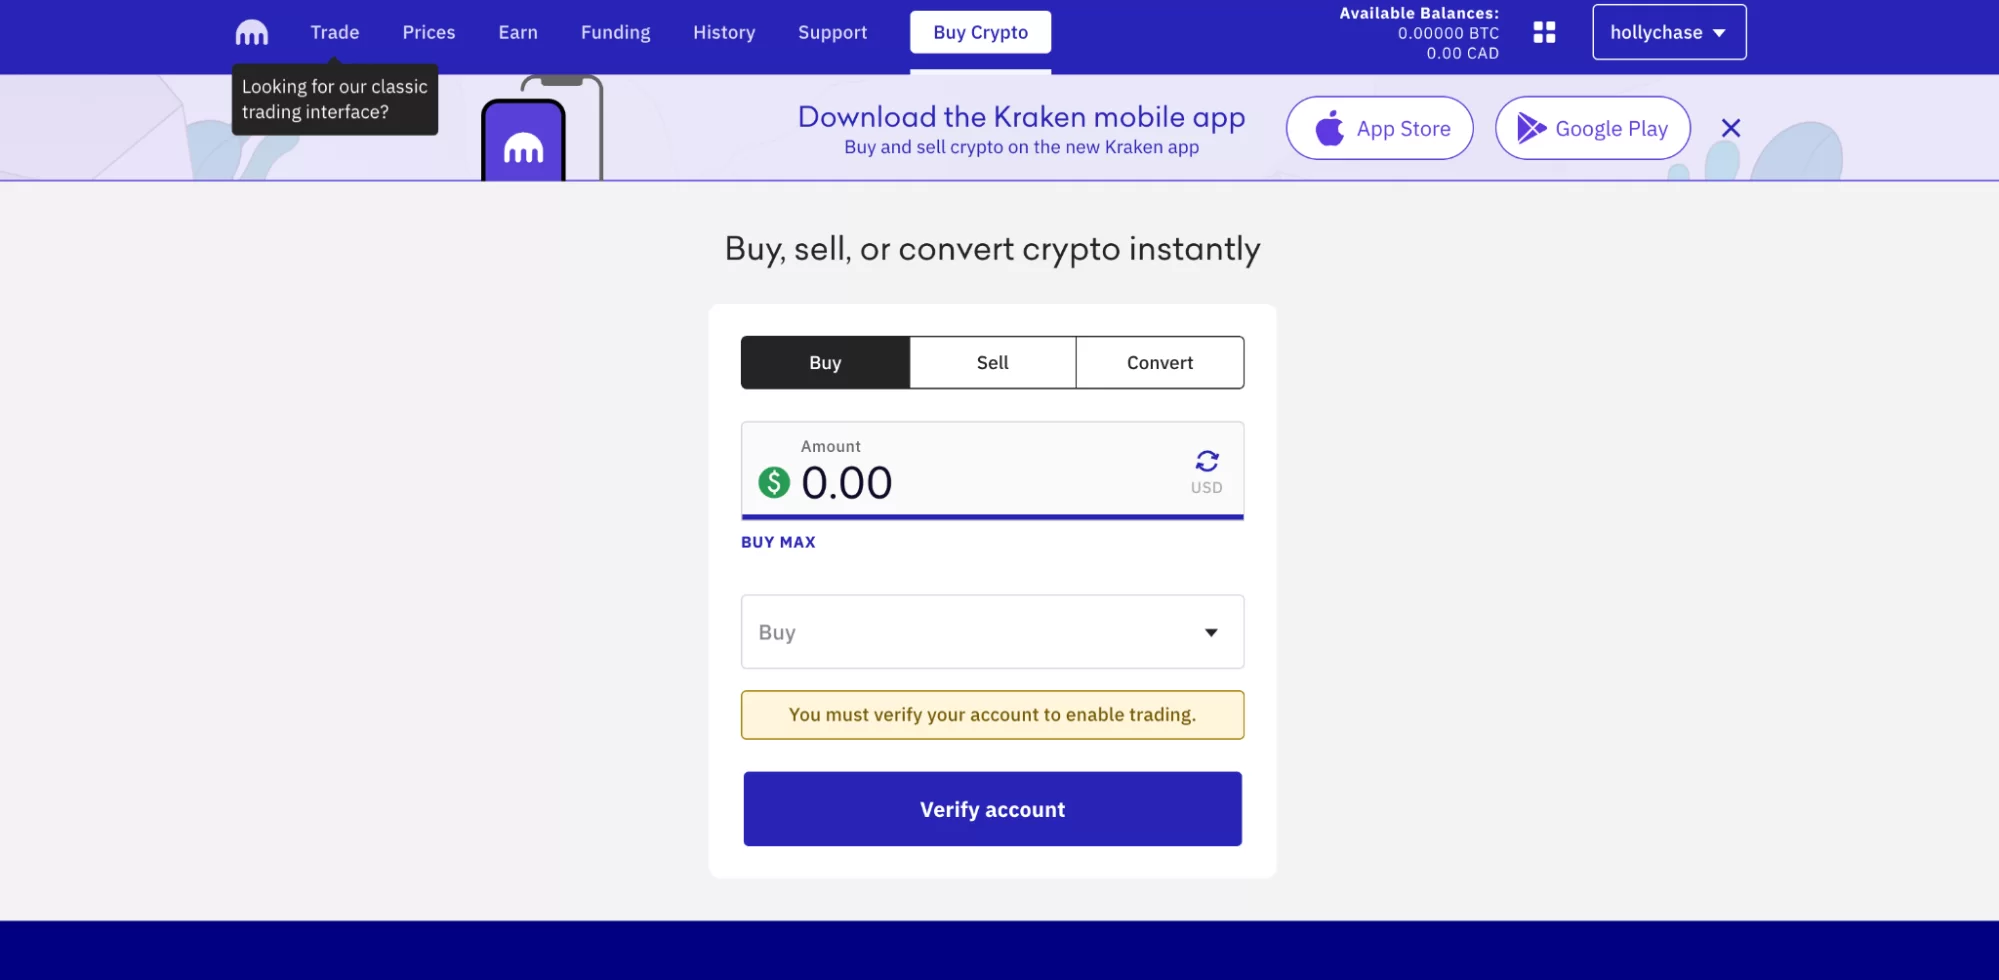Open the Support link
This screenshot has width=1999, height=980.
tap(832, 32)
